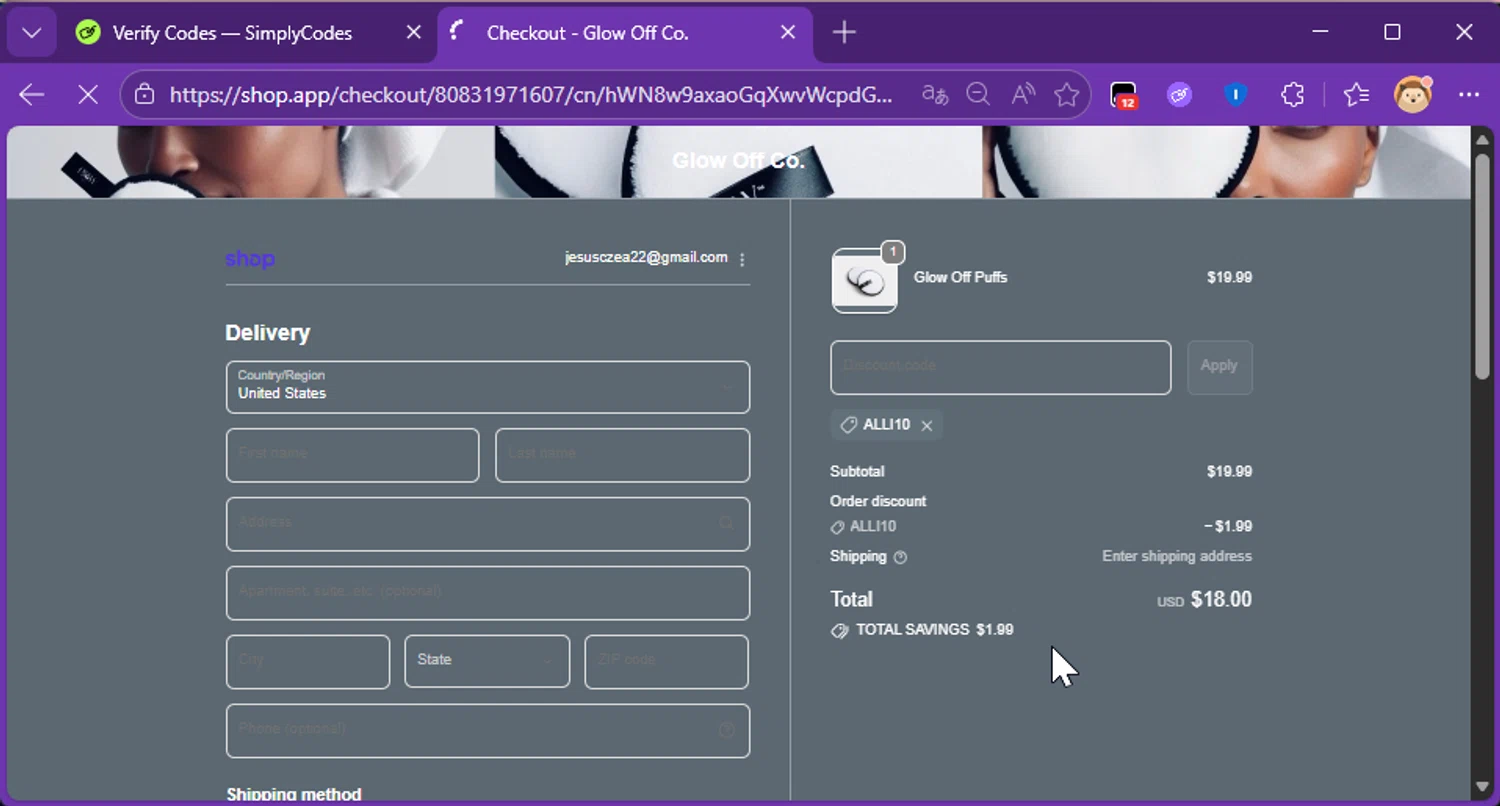Click the ZIP code field
Viewport: 1500px width, 806px height.
[666, 662]
